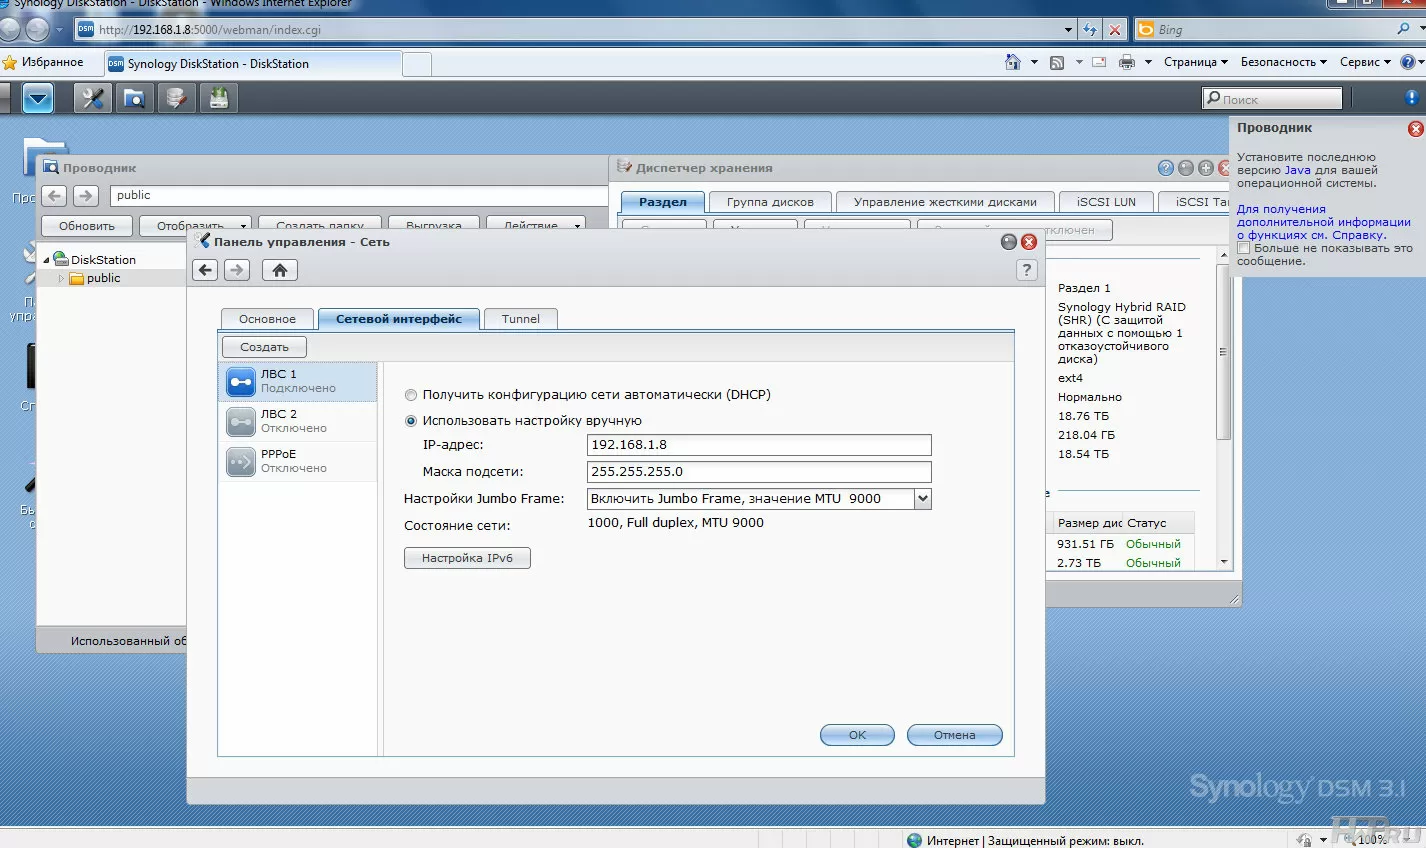
Task: Collapse the DiskStation tree node
Action: point(46,260)
